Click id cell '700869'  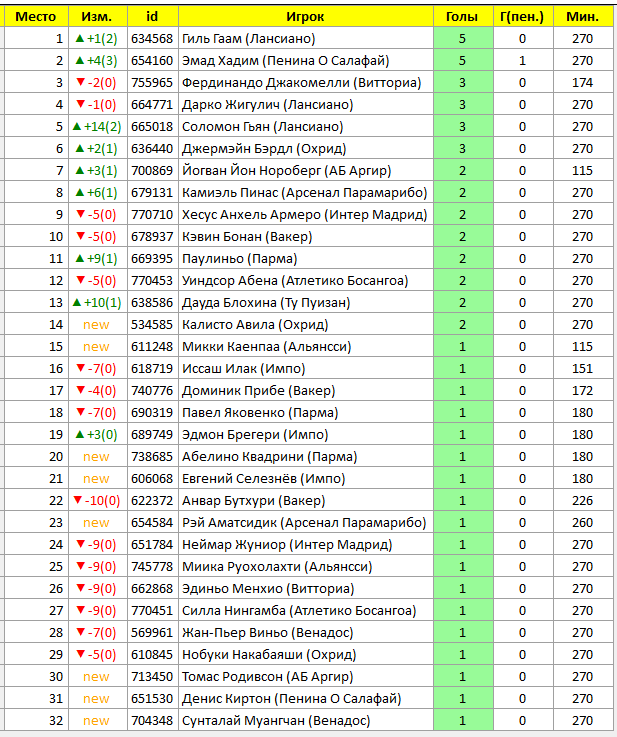click(x=152, y=171)
